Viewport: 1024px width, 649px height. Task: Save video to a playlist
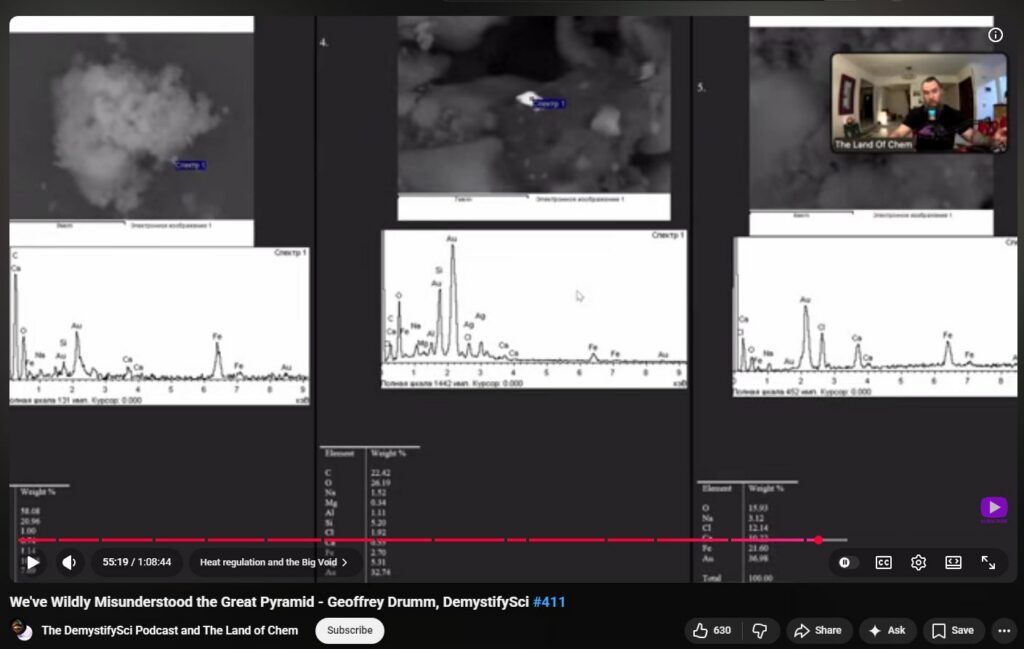[x=953, y=631]
